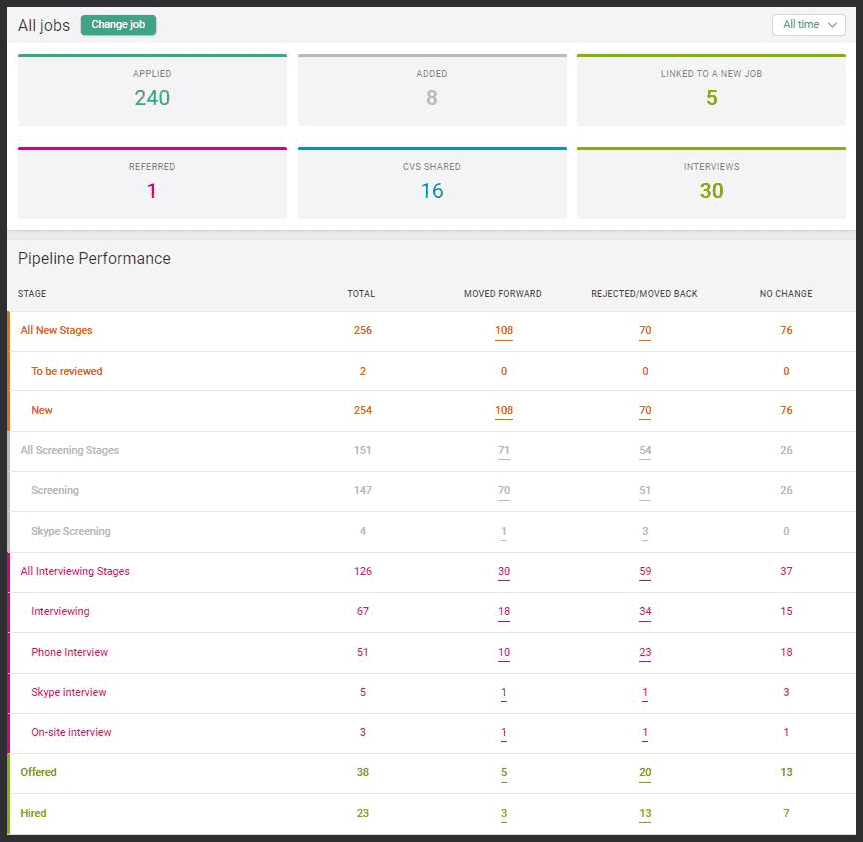
Task: Click the All Screening Stages row label
Action: point(69,450)
